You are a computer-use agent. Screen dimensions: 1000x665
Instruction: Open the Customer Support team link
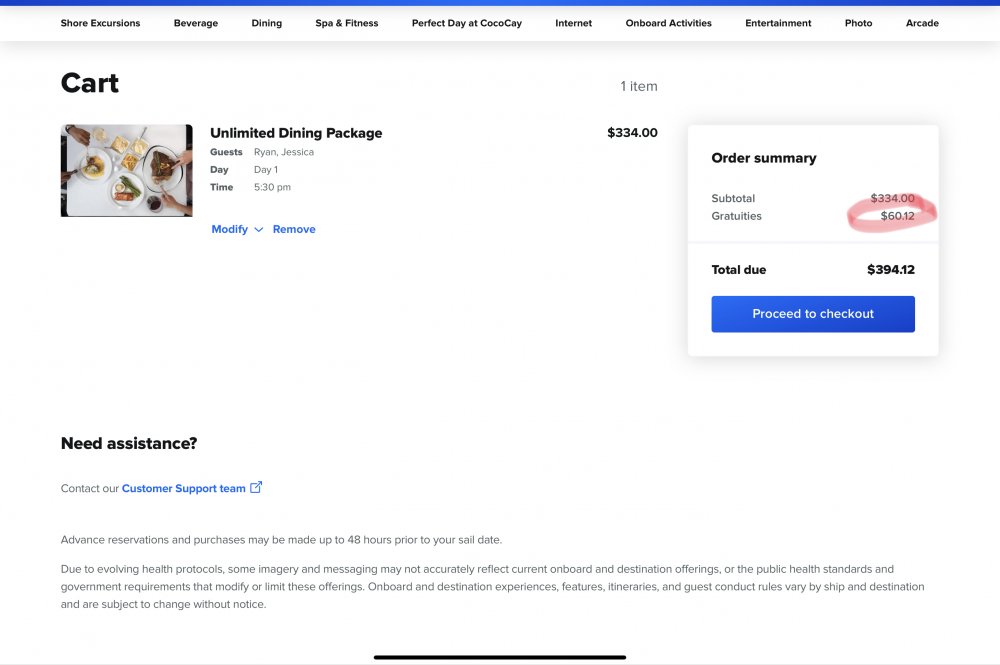click(184, 488)
